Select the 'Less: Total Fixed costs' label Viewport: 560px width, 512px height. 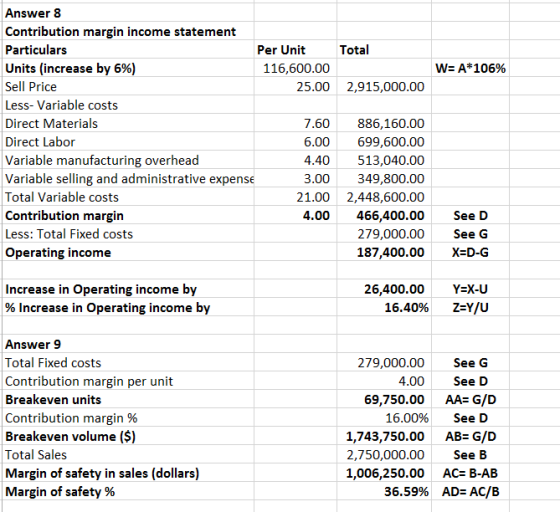point(69,234)
